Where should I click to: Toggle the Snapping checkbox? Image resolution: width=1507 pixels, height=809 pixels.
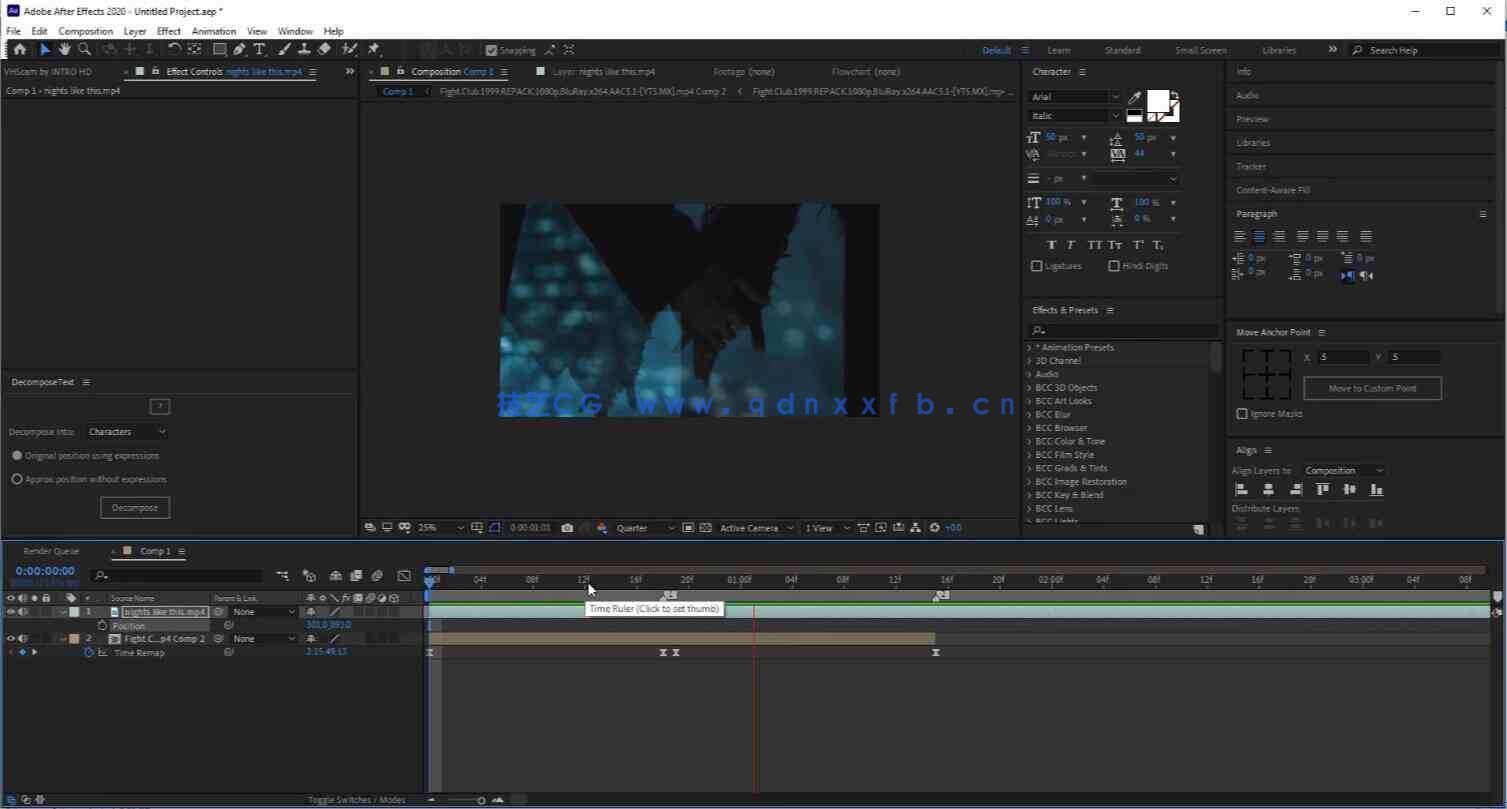click(x=491, y=50)
